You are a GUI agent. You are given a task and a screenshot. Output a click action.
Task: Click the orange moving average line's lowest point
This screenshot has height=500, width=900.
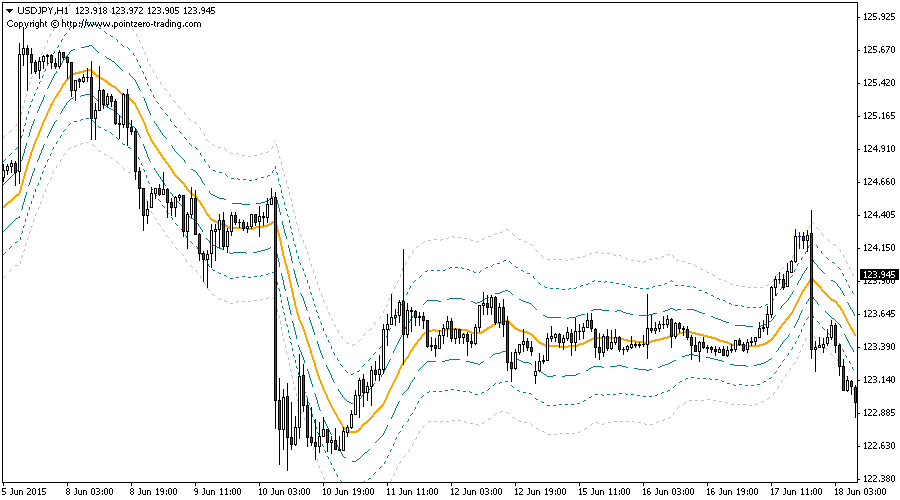pyautogui.click(x=347, y=431)
